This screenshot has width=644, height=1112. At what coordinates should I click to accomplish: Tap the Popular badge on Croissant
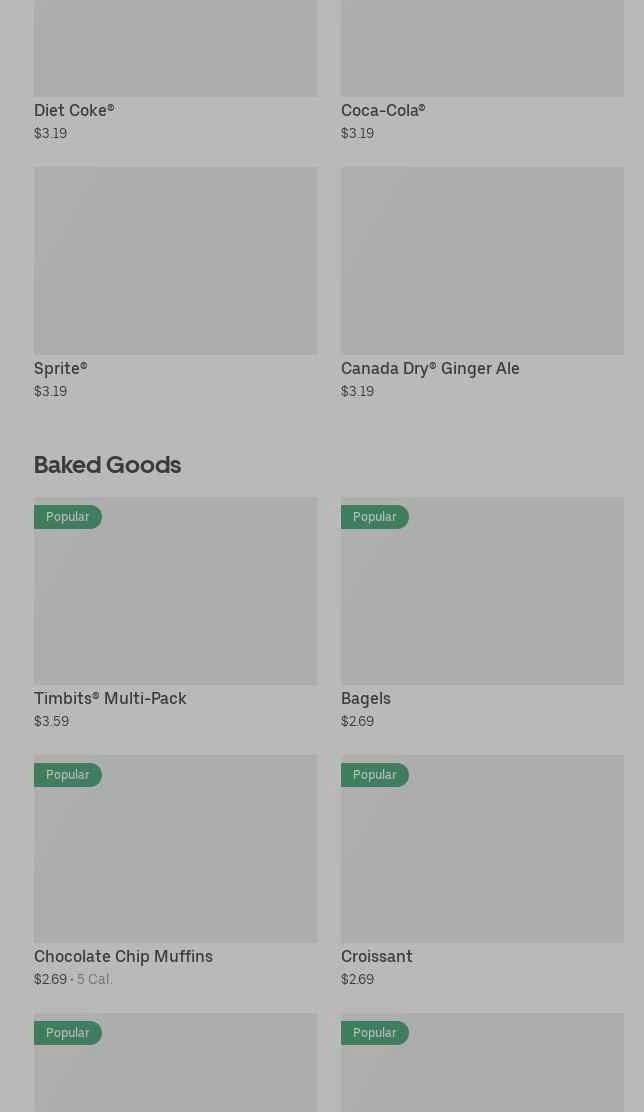375,775
